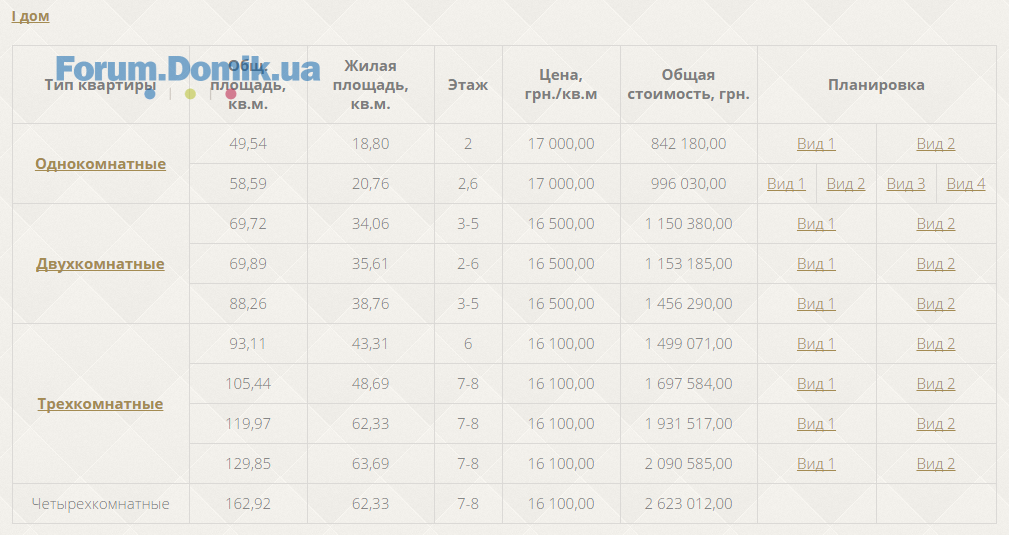Open the Двухкомнатные apartments link
This screenshot has height=535, width=1009.
pos(100,264)
